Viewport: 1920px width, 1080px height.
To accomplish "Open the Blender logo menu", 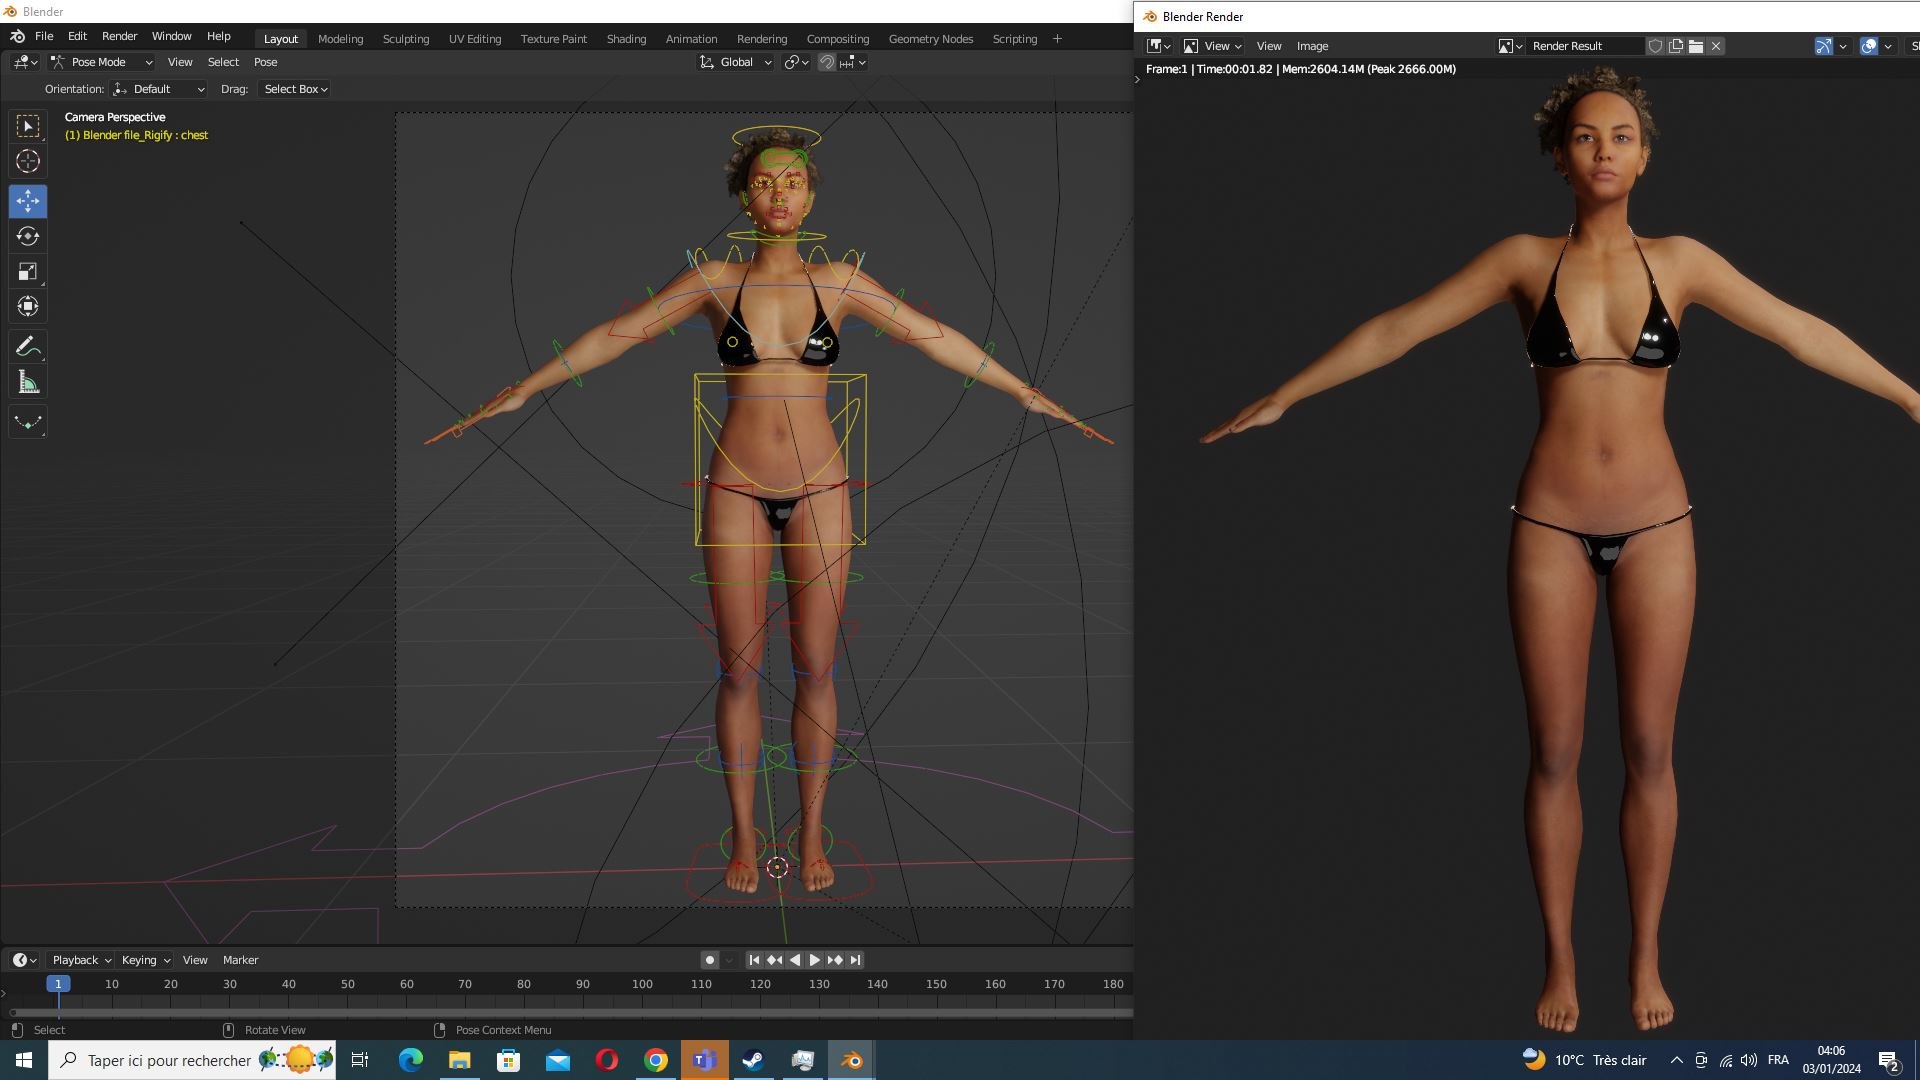I will pyautogui.click(x=17, y=36).
